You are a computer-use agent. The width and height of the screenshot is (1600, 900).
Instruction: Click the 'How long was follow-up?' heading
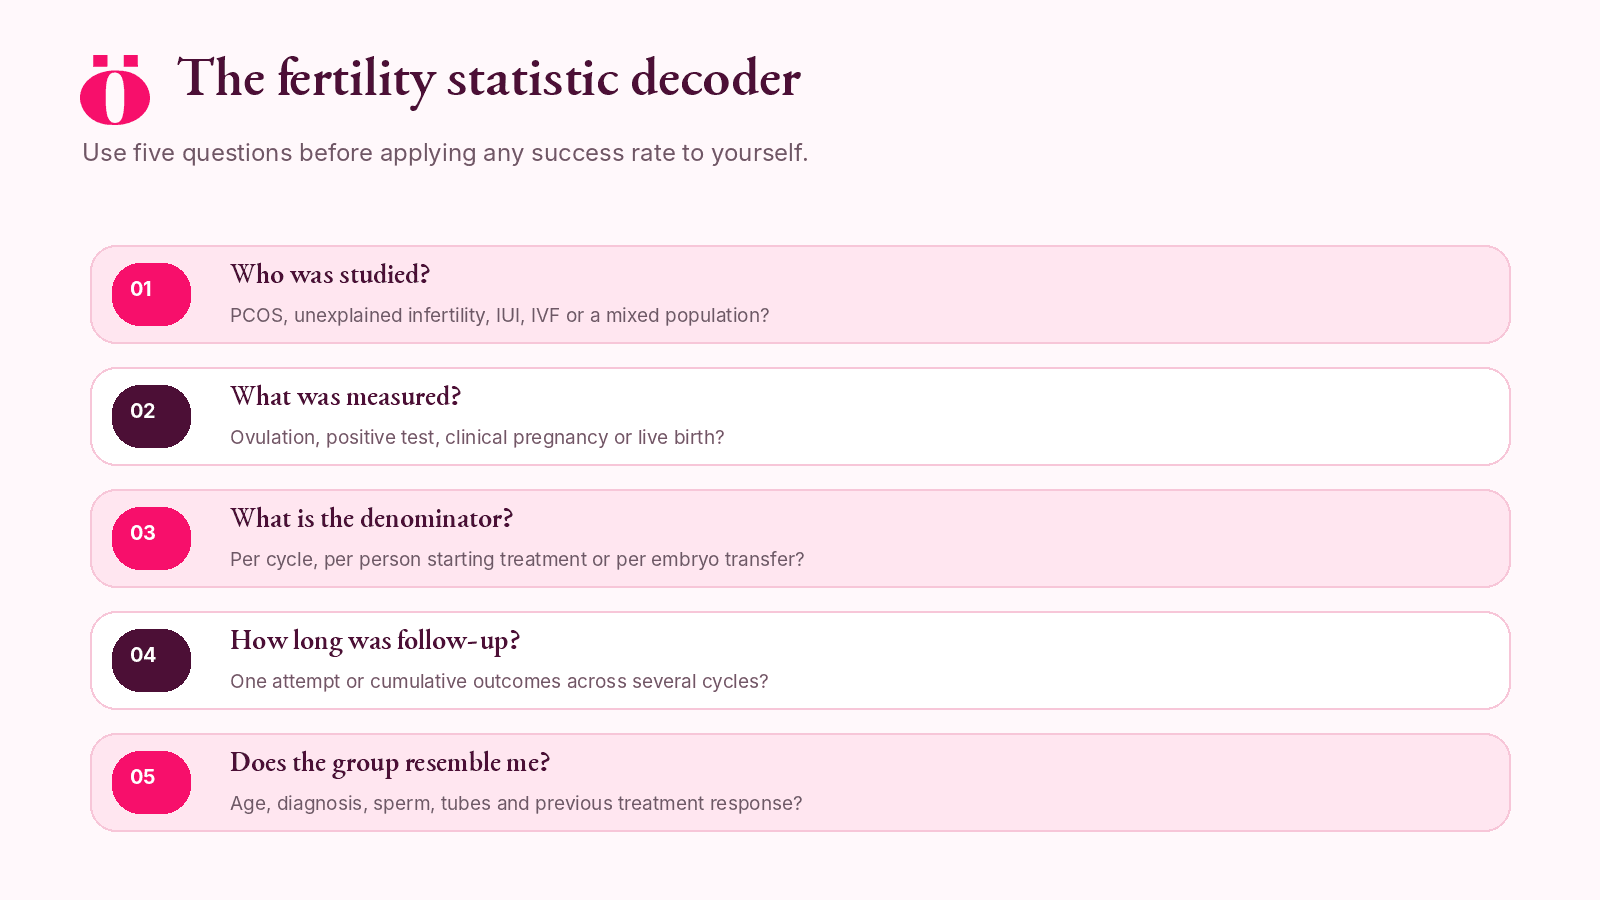click(x=375, y=641)
